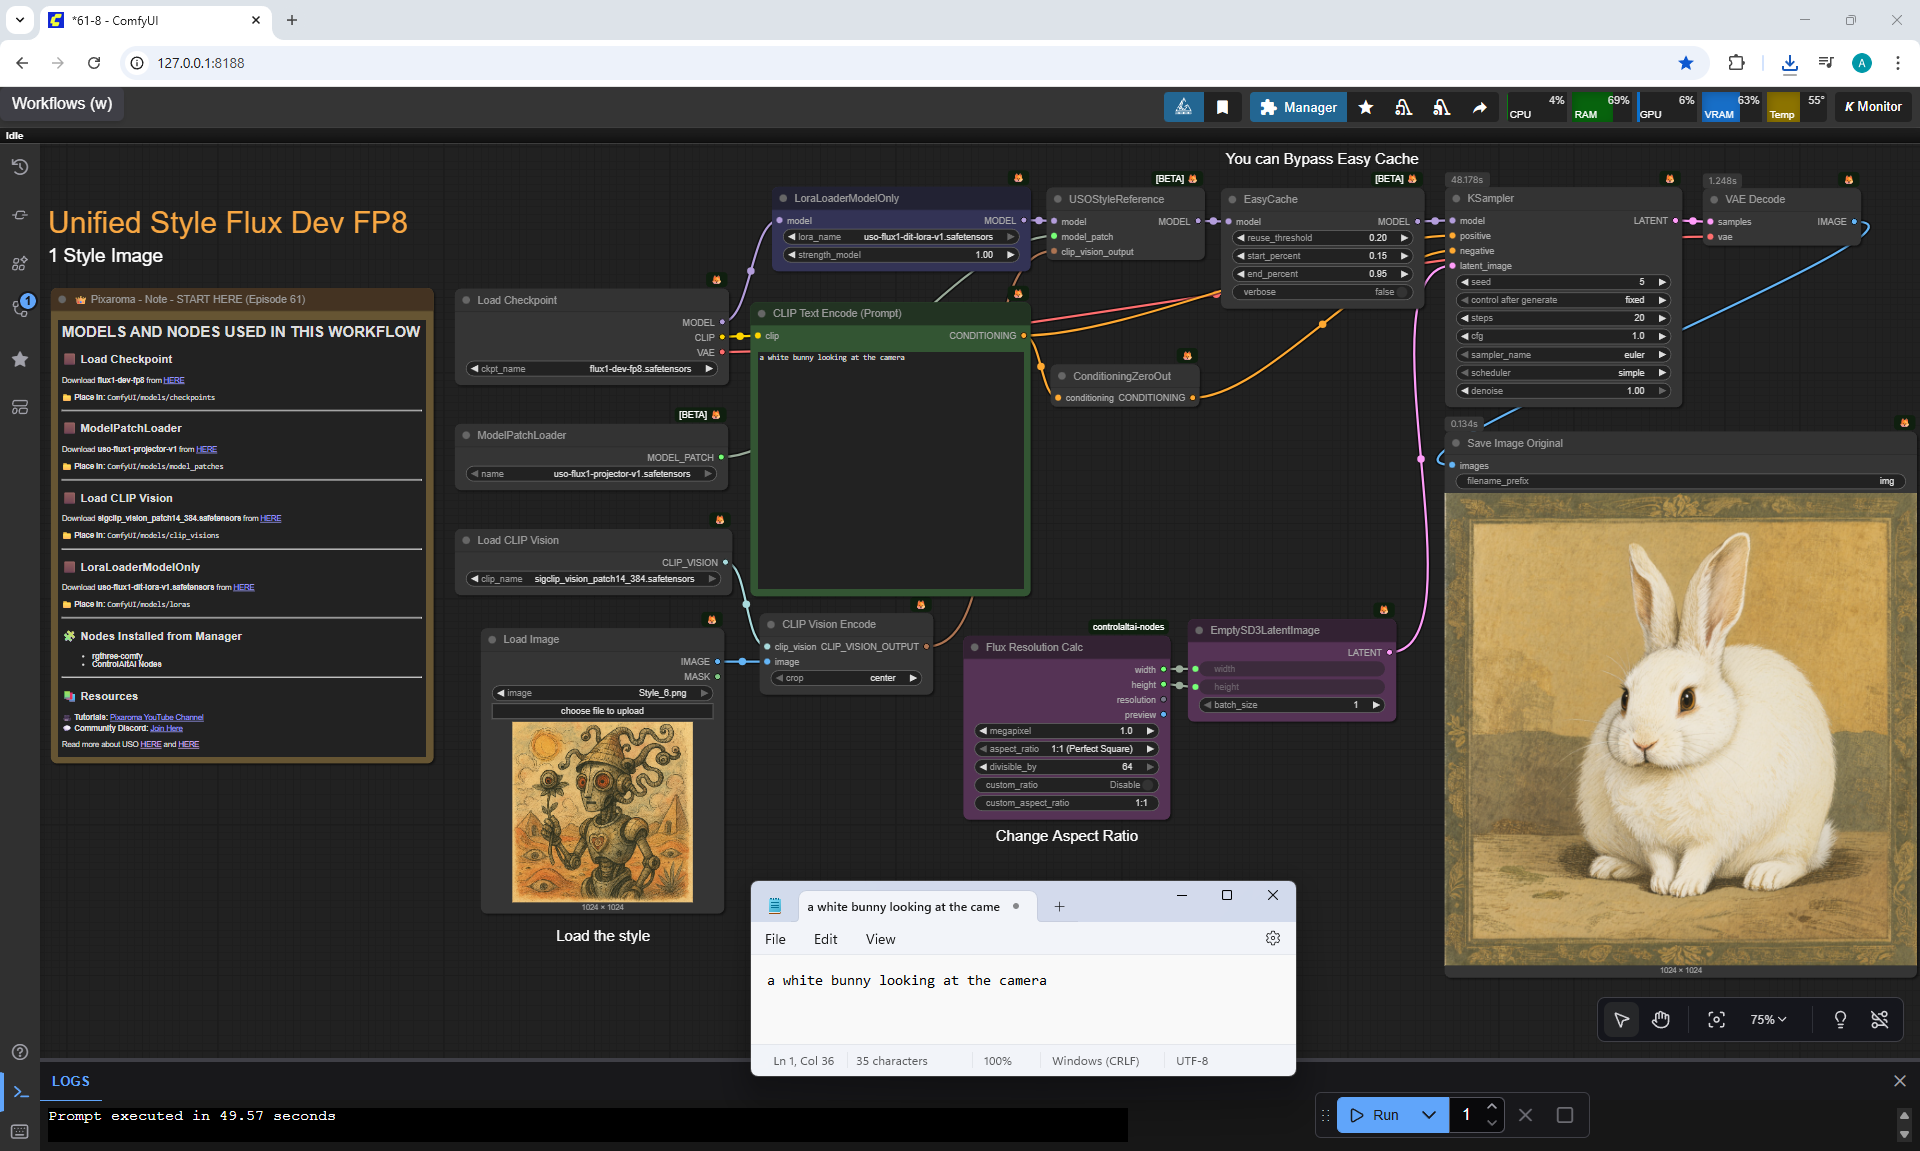Open the Edit menu in Notepad
Screen dimensions: 1920x1151
click(825, 939)
